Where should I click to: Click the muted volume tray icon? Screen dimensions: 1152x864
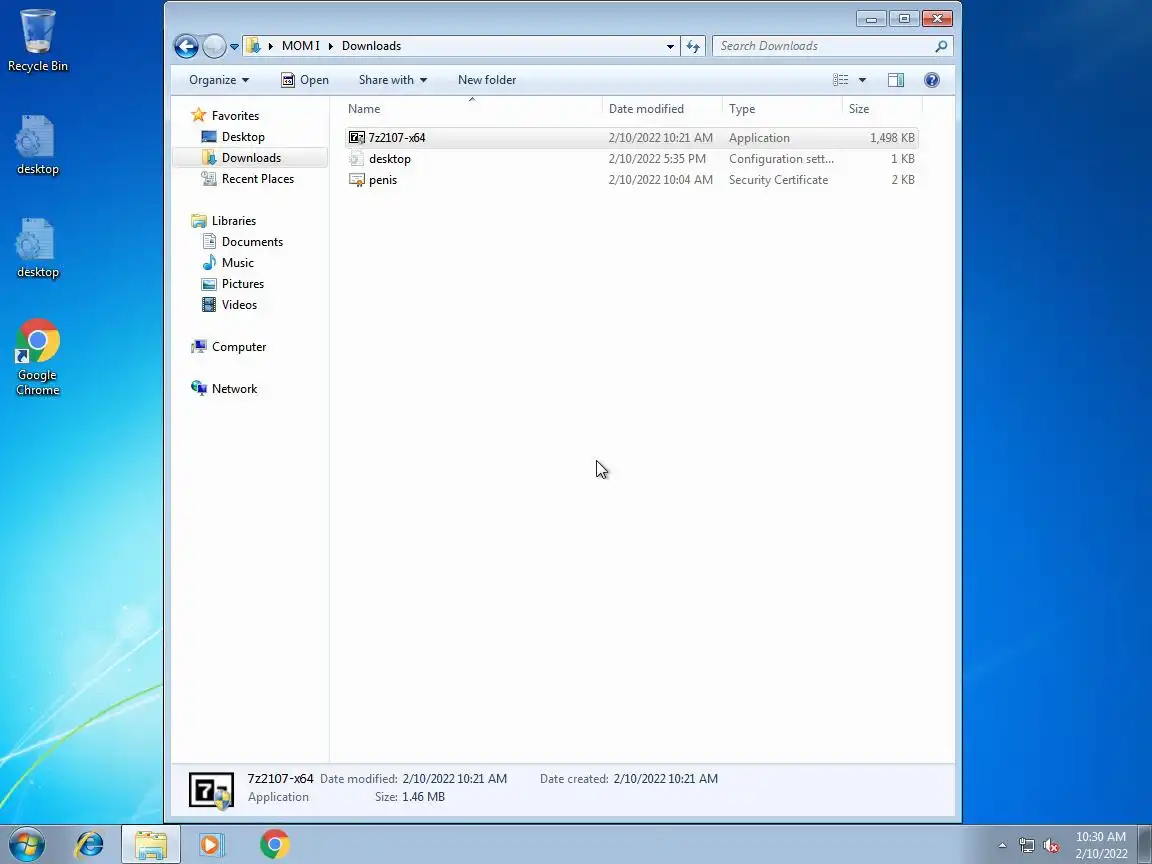point(1051,846)
